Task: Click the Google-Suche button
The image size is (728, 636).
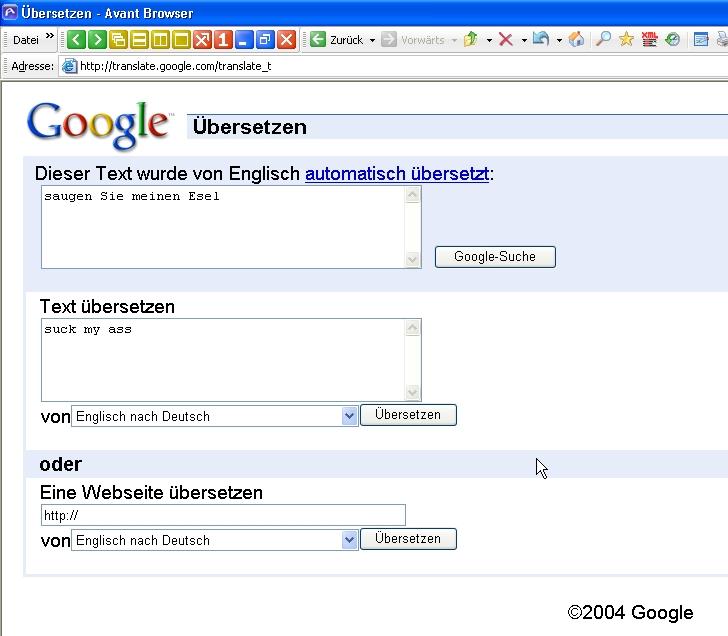Action: tap(495, 257)
